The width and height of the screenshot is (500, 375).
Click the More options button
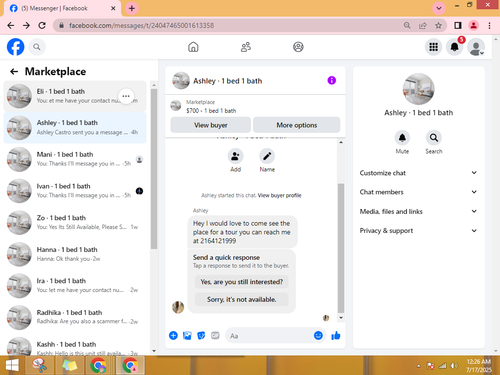tap(297, 125)
